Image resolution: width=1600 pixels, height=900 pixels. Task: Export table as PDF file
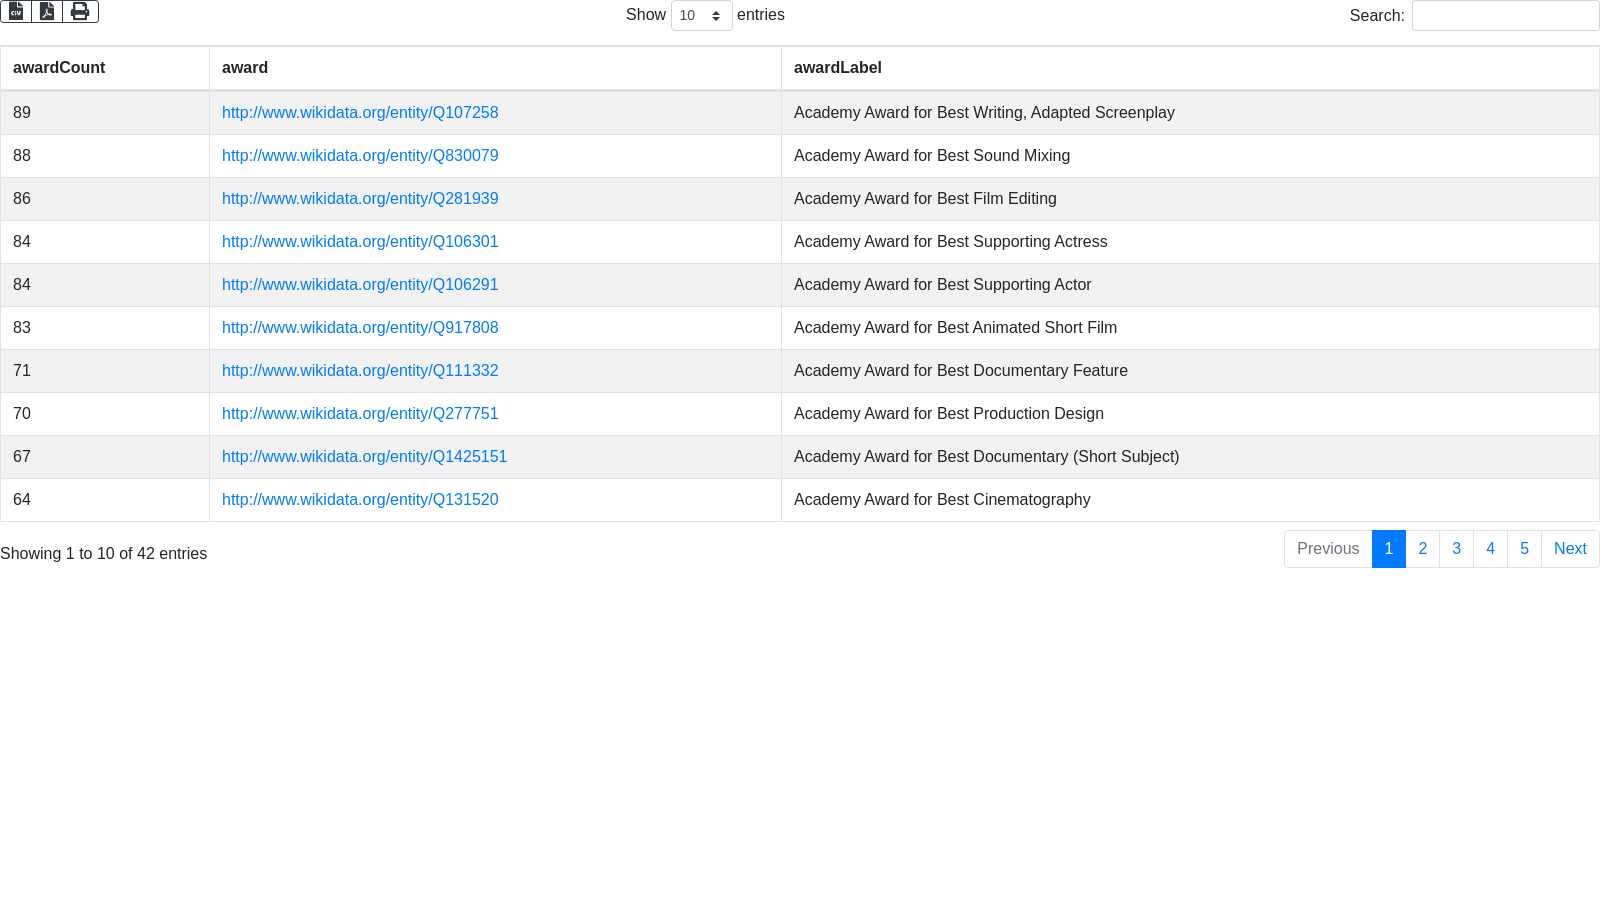pos(47,11)
